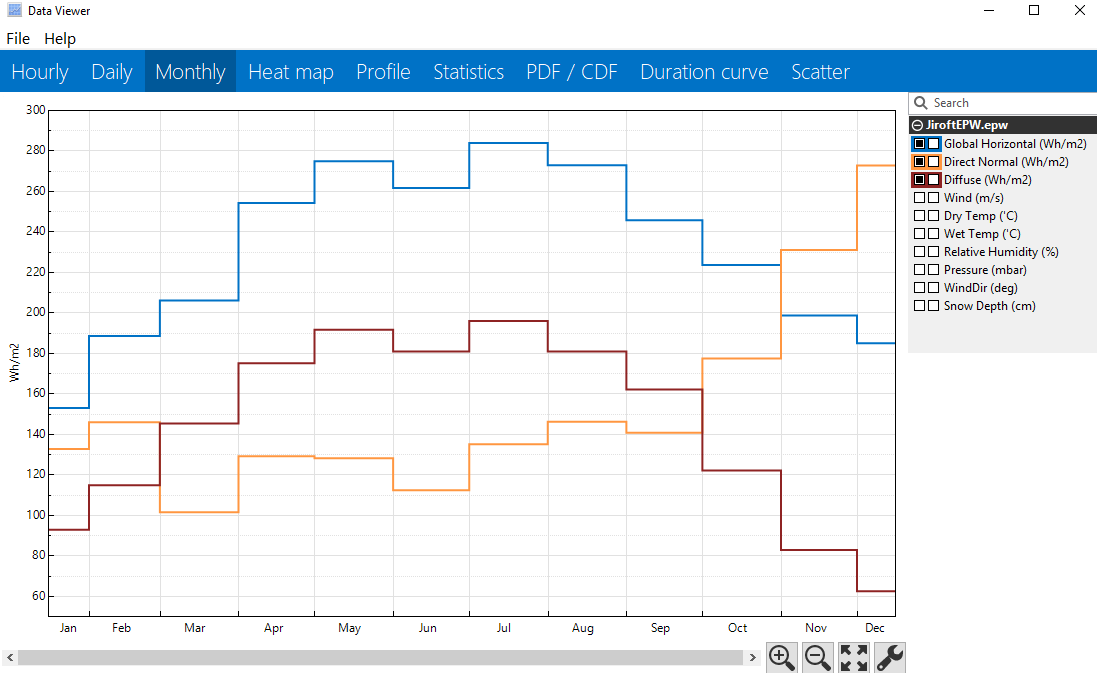1097x673 pixels.
Task: Click the search magnifier icon in variable panel
Action: coord(921,103)
